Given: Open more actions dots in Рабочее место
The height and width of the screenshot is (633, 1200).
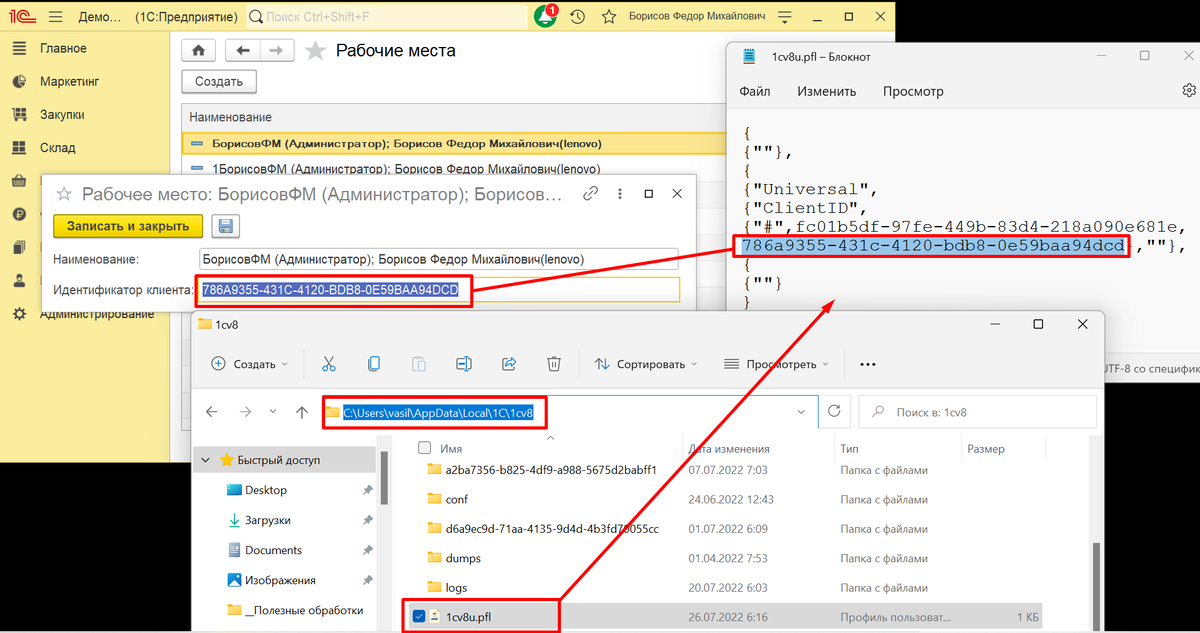Looking at the screenshot, I should point(621,193).
